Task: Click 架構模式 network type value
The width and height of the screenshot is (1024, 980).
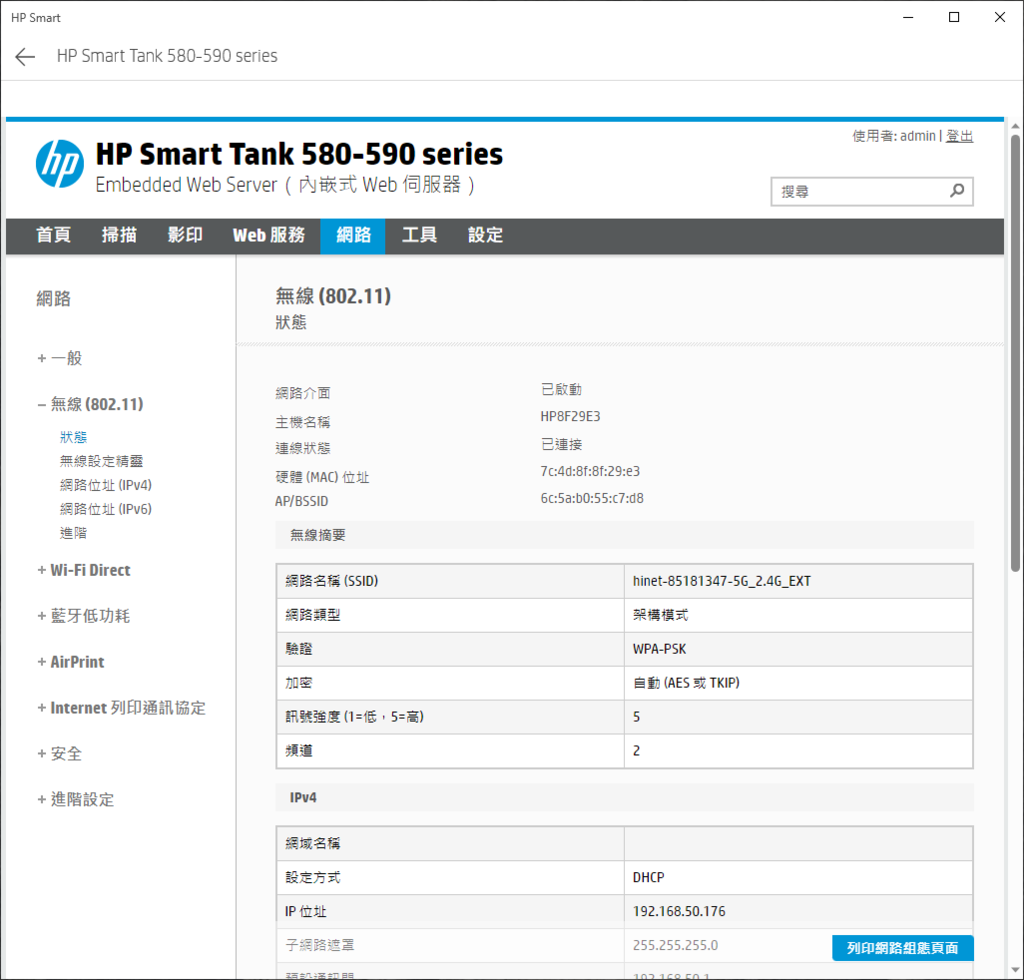Action: [660, 615]
